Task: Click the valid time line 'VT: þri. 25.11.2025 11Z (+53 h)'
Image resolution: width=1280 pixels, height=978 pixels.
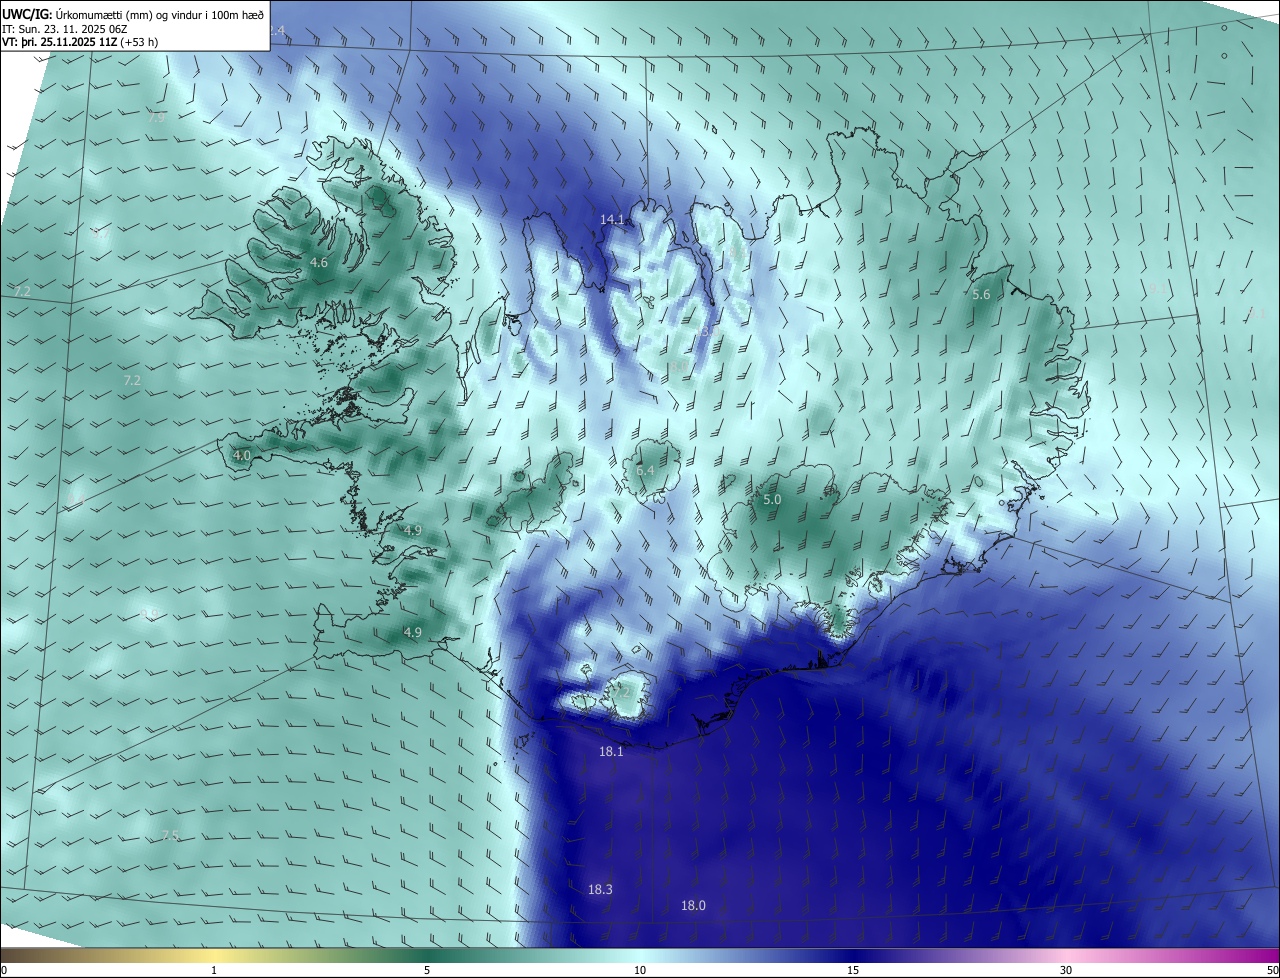Action: tap(80, 42)
